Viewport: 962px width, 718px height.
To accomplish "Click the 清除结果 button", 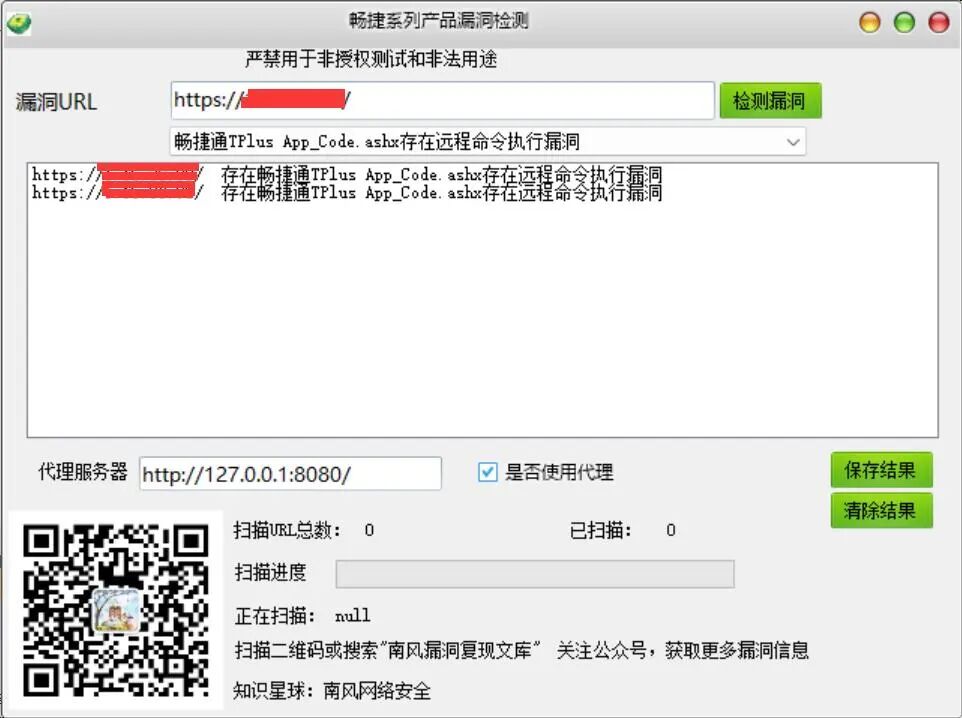I will tap(881, 510).
